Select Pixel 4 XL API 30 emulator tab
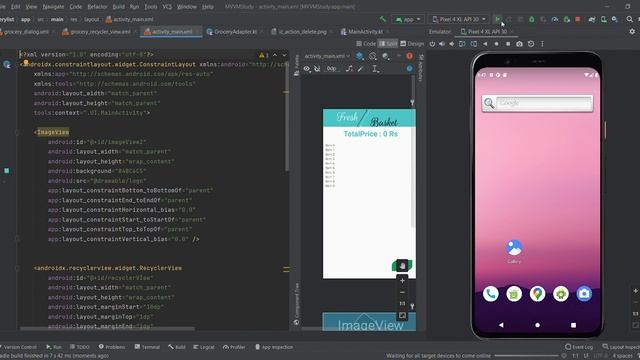Viewport: 640px width, 360px height. 487,31
